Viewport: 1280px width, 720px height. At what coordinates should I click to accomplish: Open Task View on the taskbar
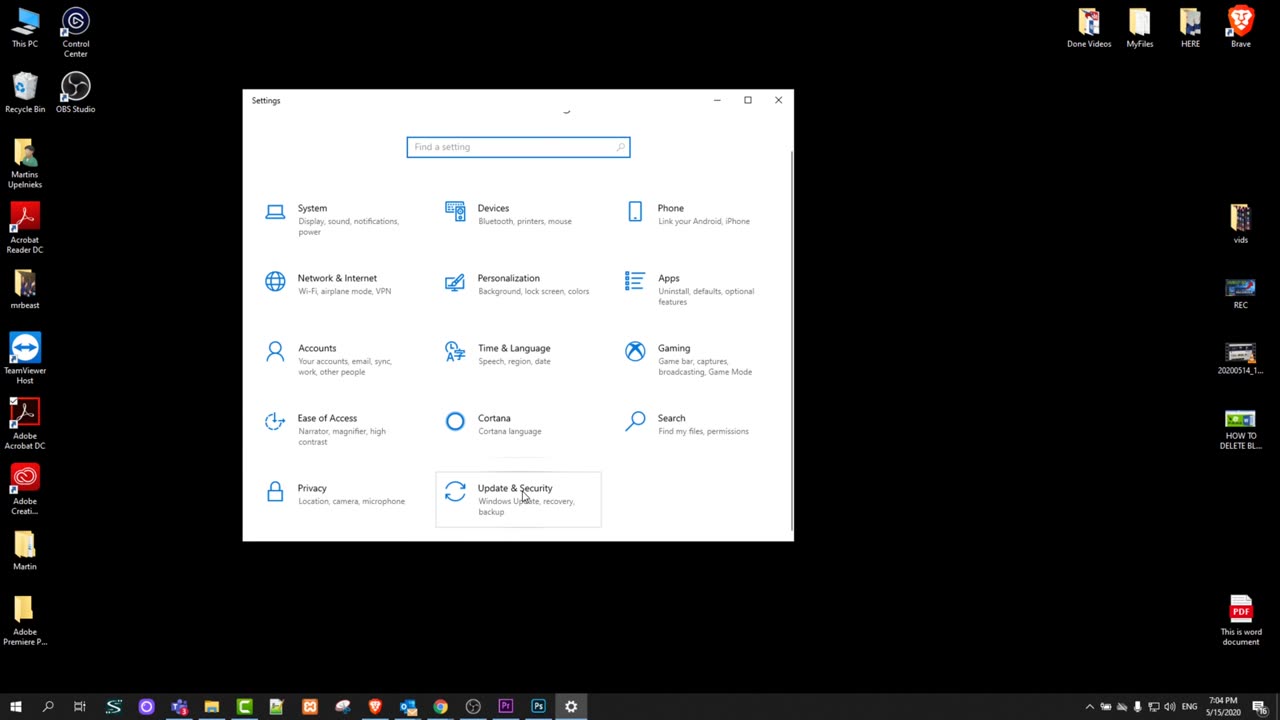(80, 707)
